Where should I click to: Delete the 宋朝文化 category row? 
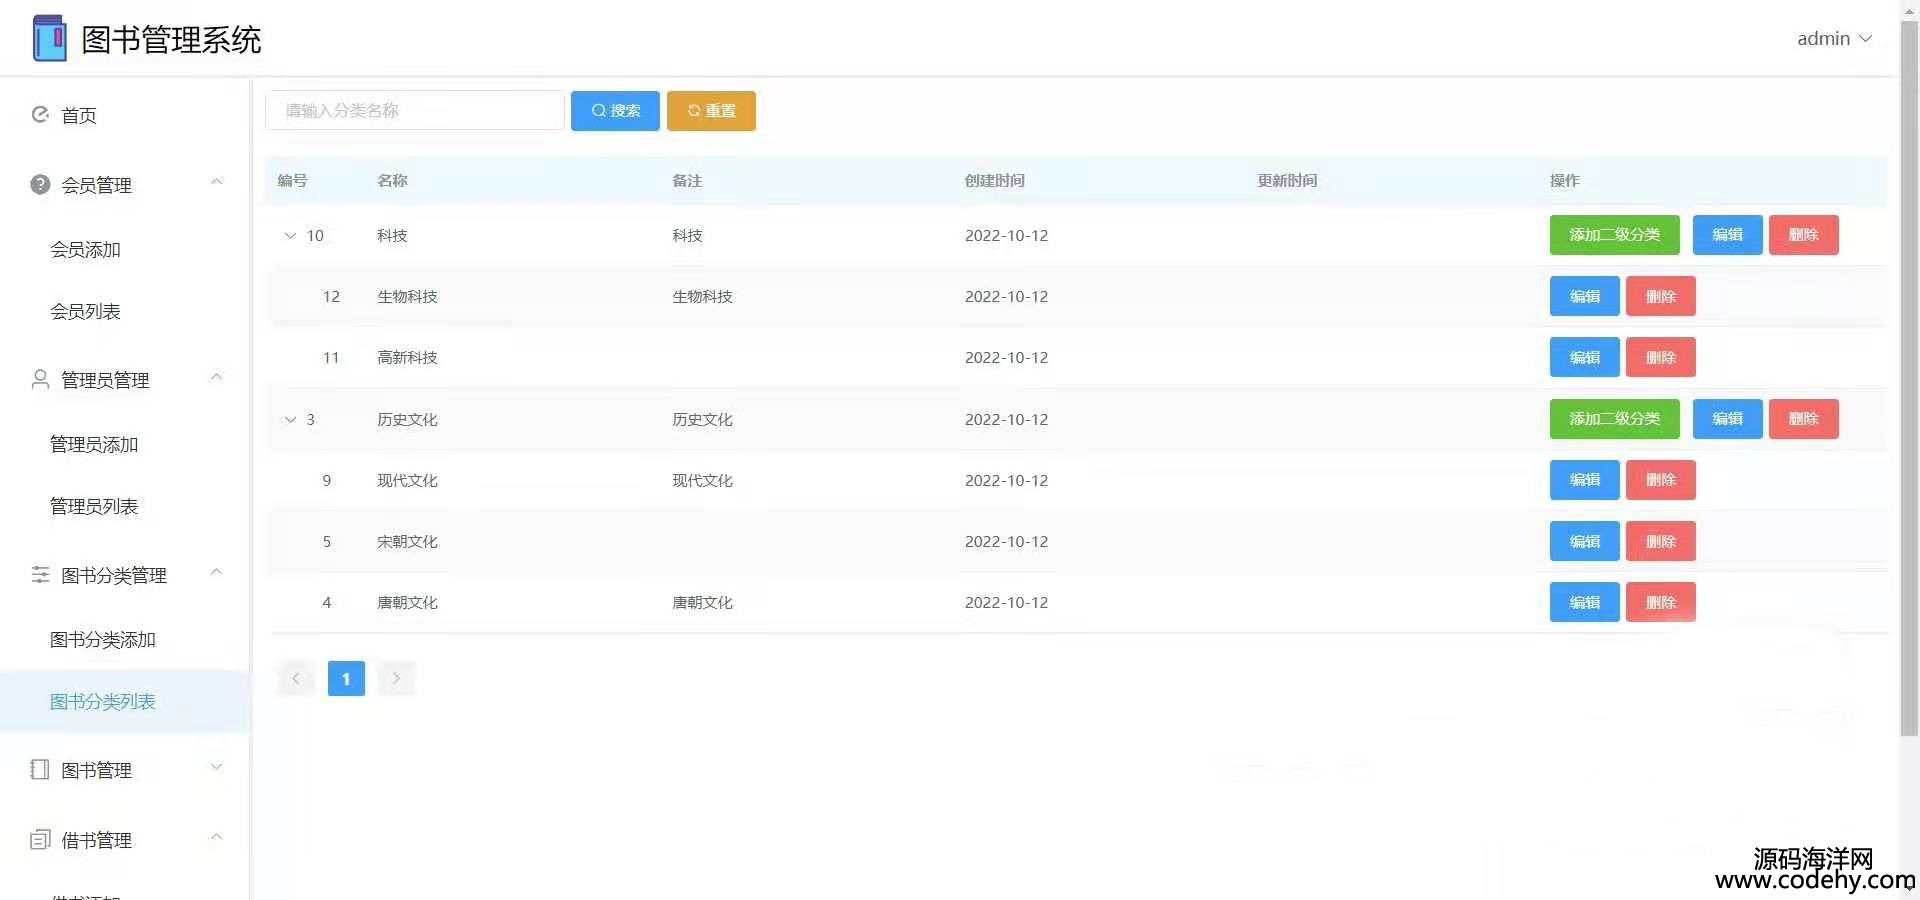tap(1660, 542)
